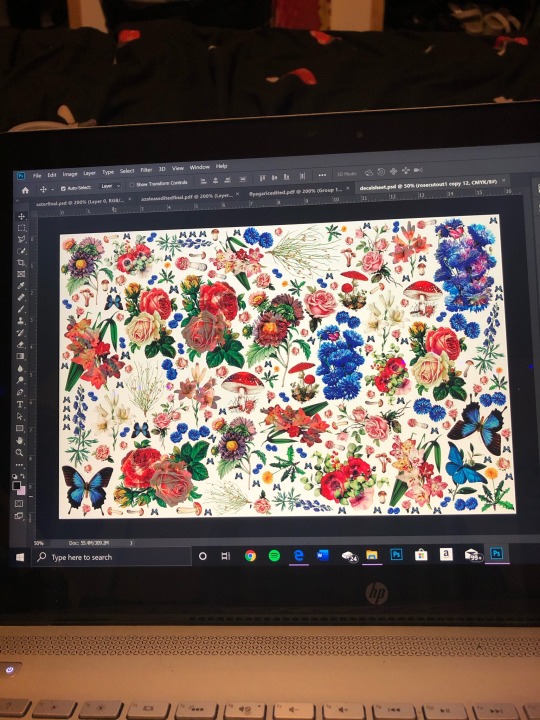Switch to the flyagaricedited.pdf document tab
Image resolution: width=540 pixels, height=720 pixels.
pyautogui.click(x=296, y=191)
